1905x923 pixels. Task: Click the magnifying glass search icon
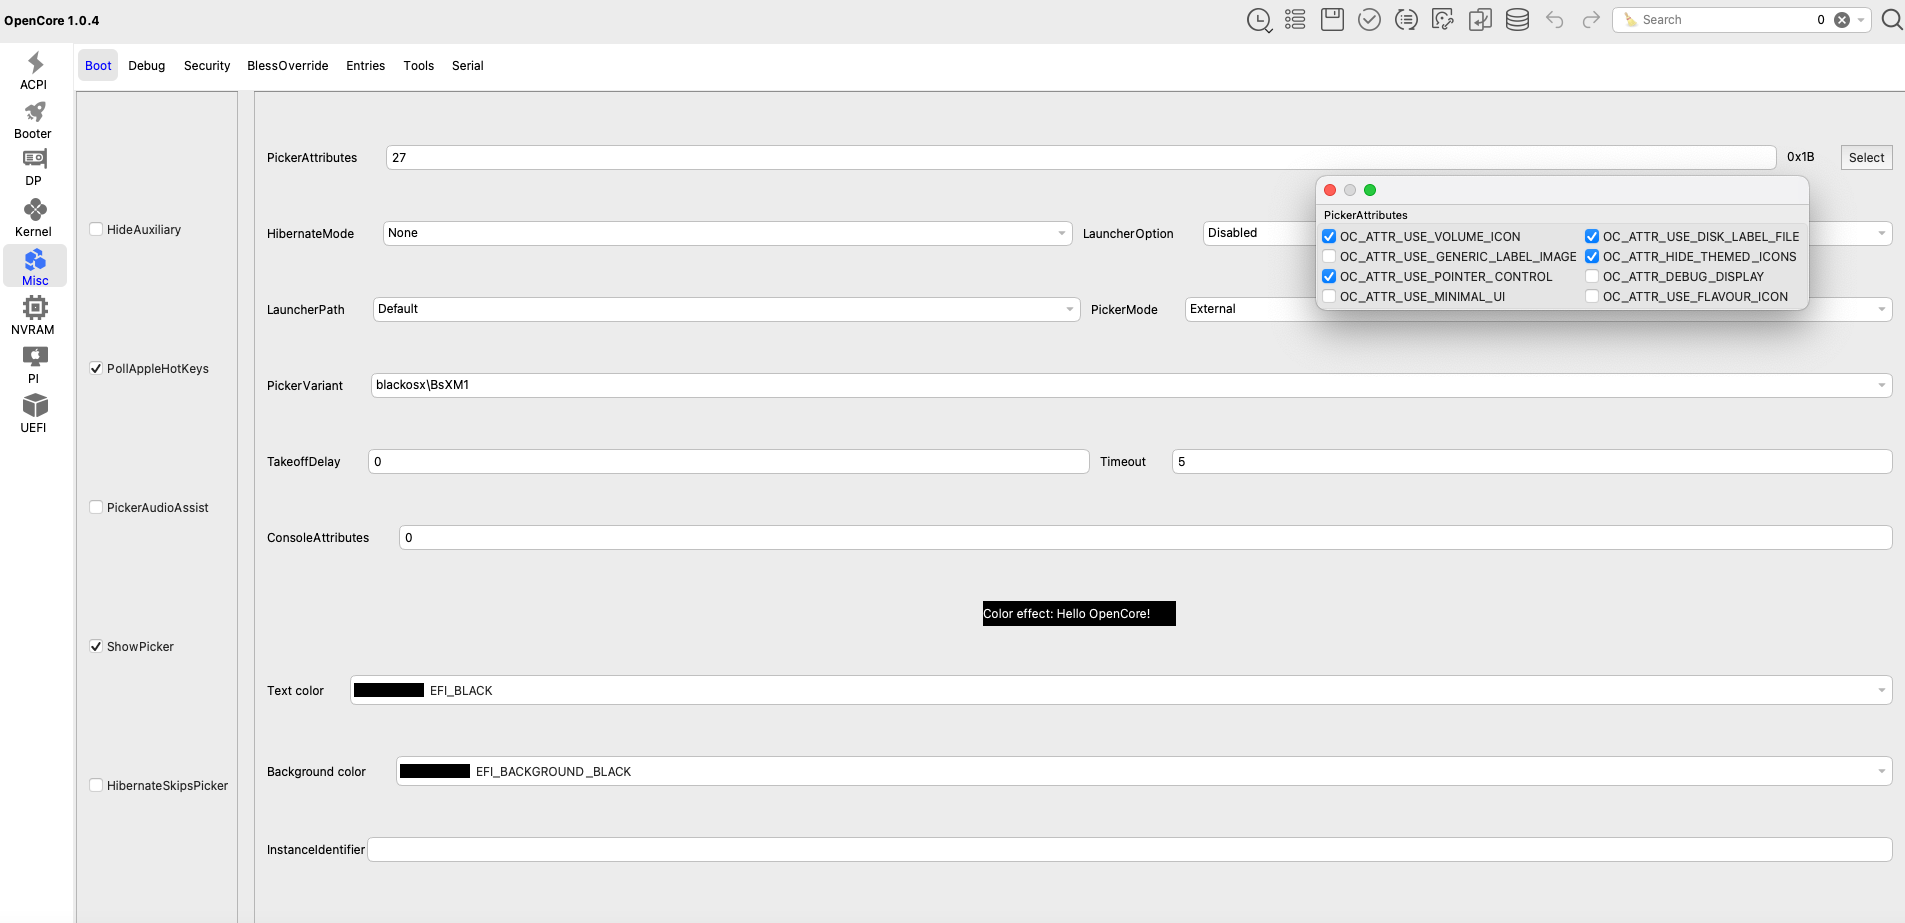pos(1892,20)
